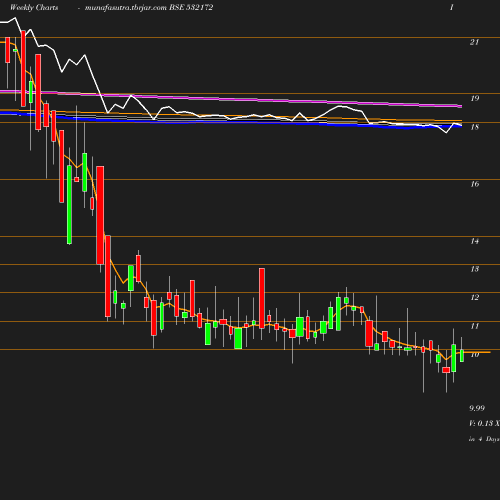Click the price axis label 13
The image size is (500, 500).
pos(475,269)
